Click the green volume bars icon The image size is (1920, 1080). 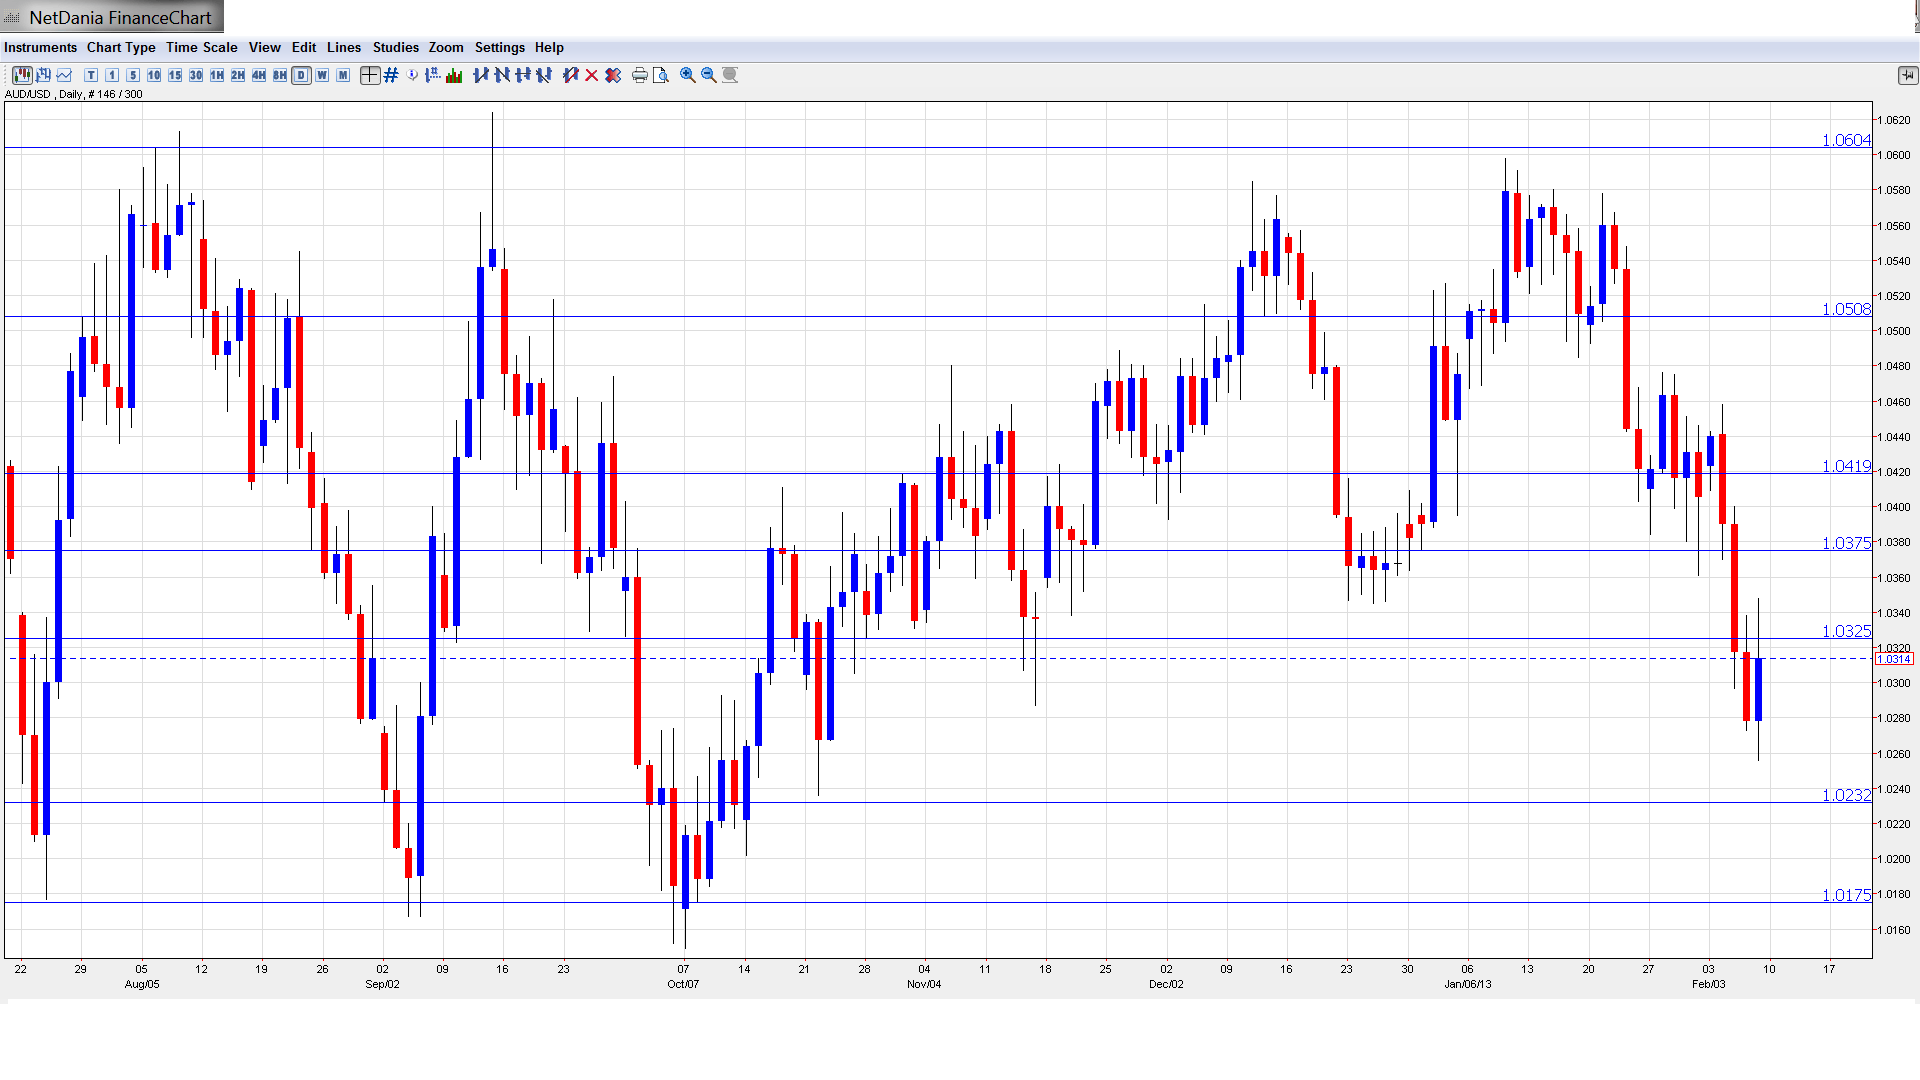[454, 75]
